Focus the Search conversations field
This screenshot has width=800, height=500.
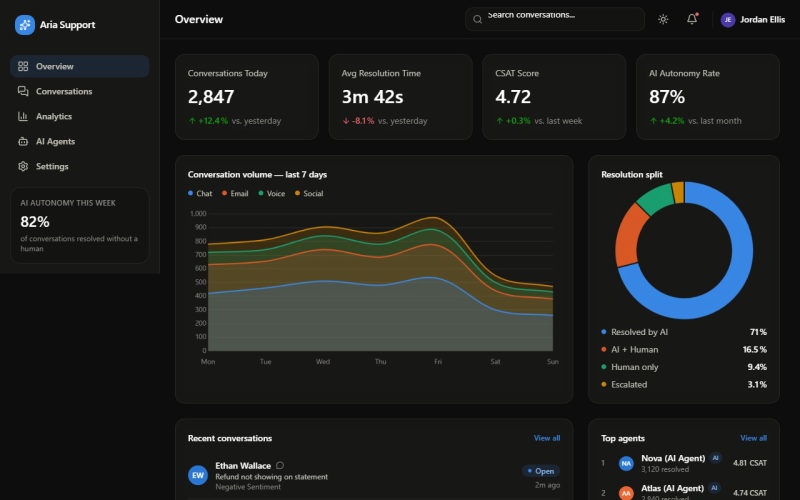coord(555,19)
